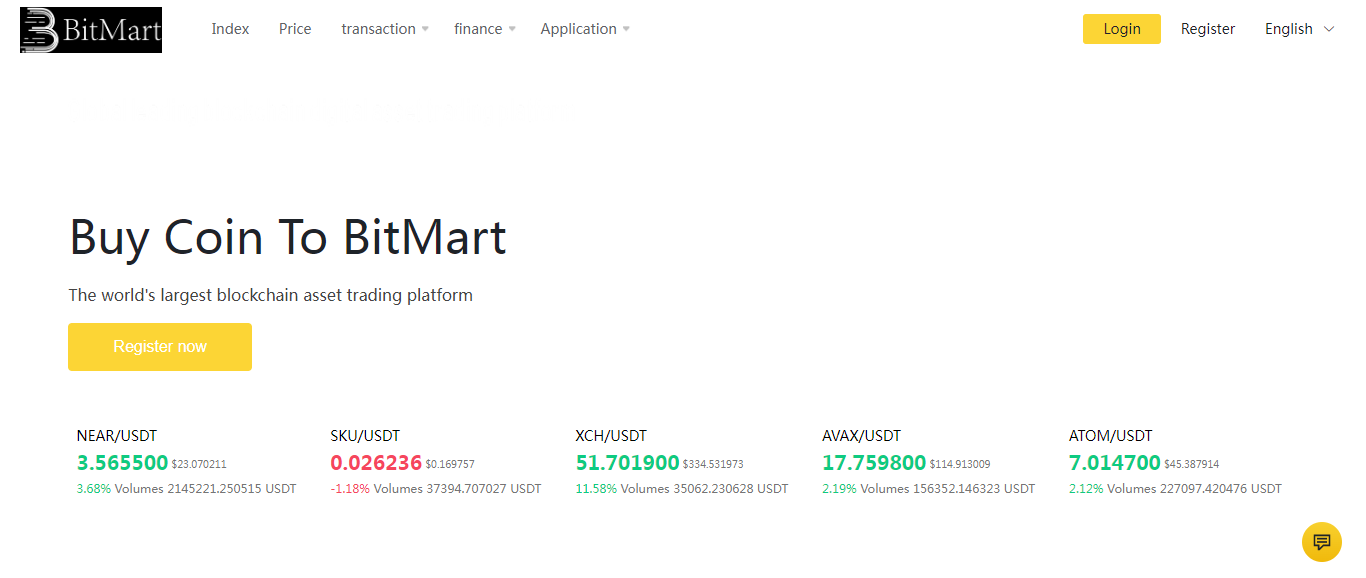Viewport: 1366px width, 578px height.
Task: Go to the Price menu item
Action: click(x=295, y=29)
